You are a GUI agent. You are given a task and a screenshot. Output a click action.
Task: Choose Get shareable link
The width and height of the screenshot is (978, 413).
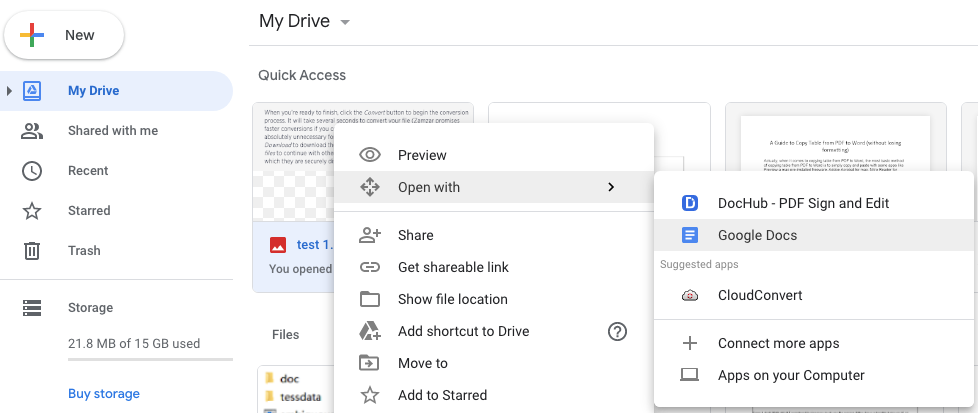(494, 267)
